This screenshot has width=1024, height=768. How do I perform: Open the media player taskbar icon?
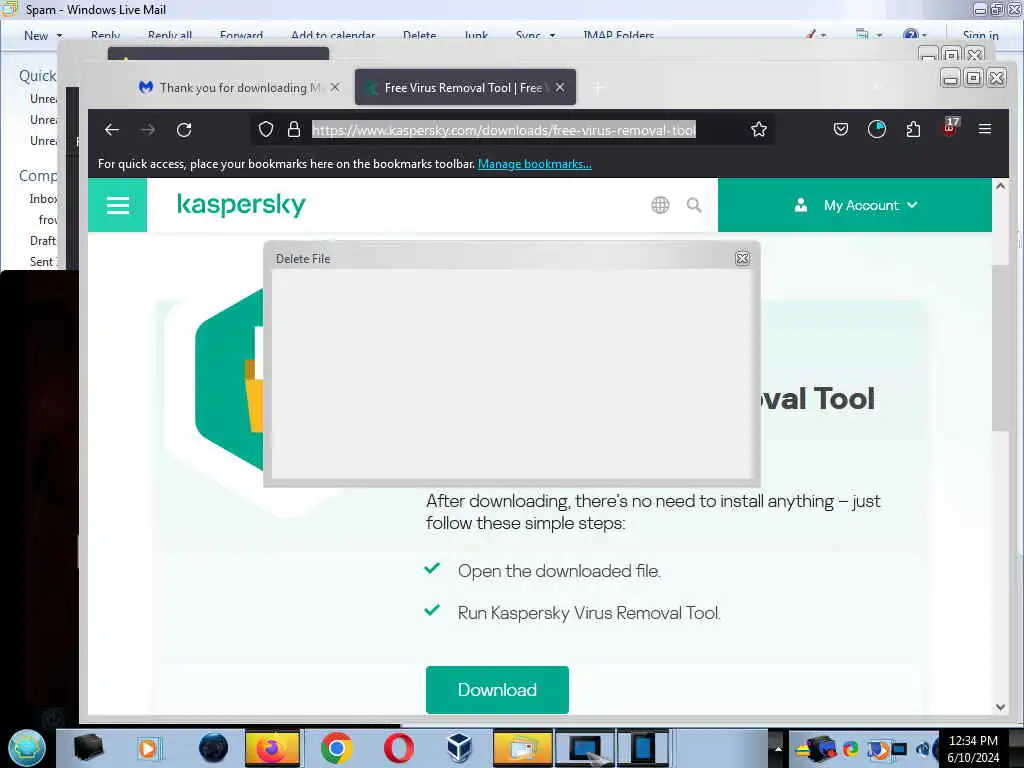tap(148, 748)
